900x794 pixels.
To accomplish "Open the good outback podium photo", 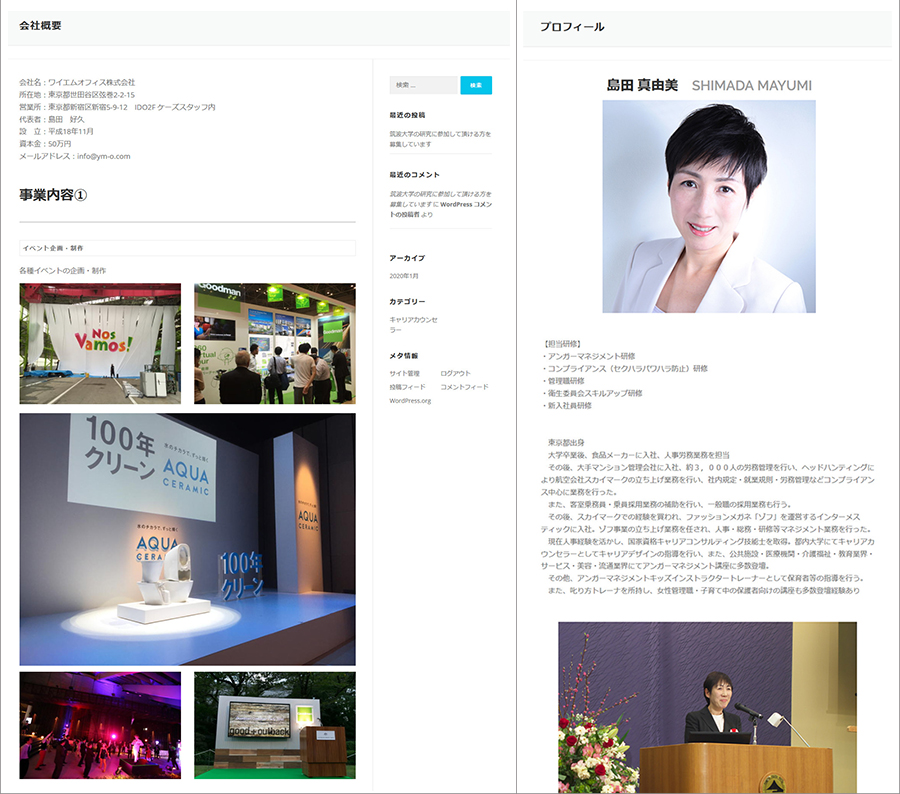I will pyautogui.click(x=274, y=725).
